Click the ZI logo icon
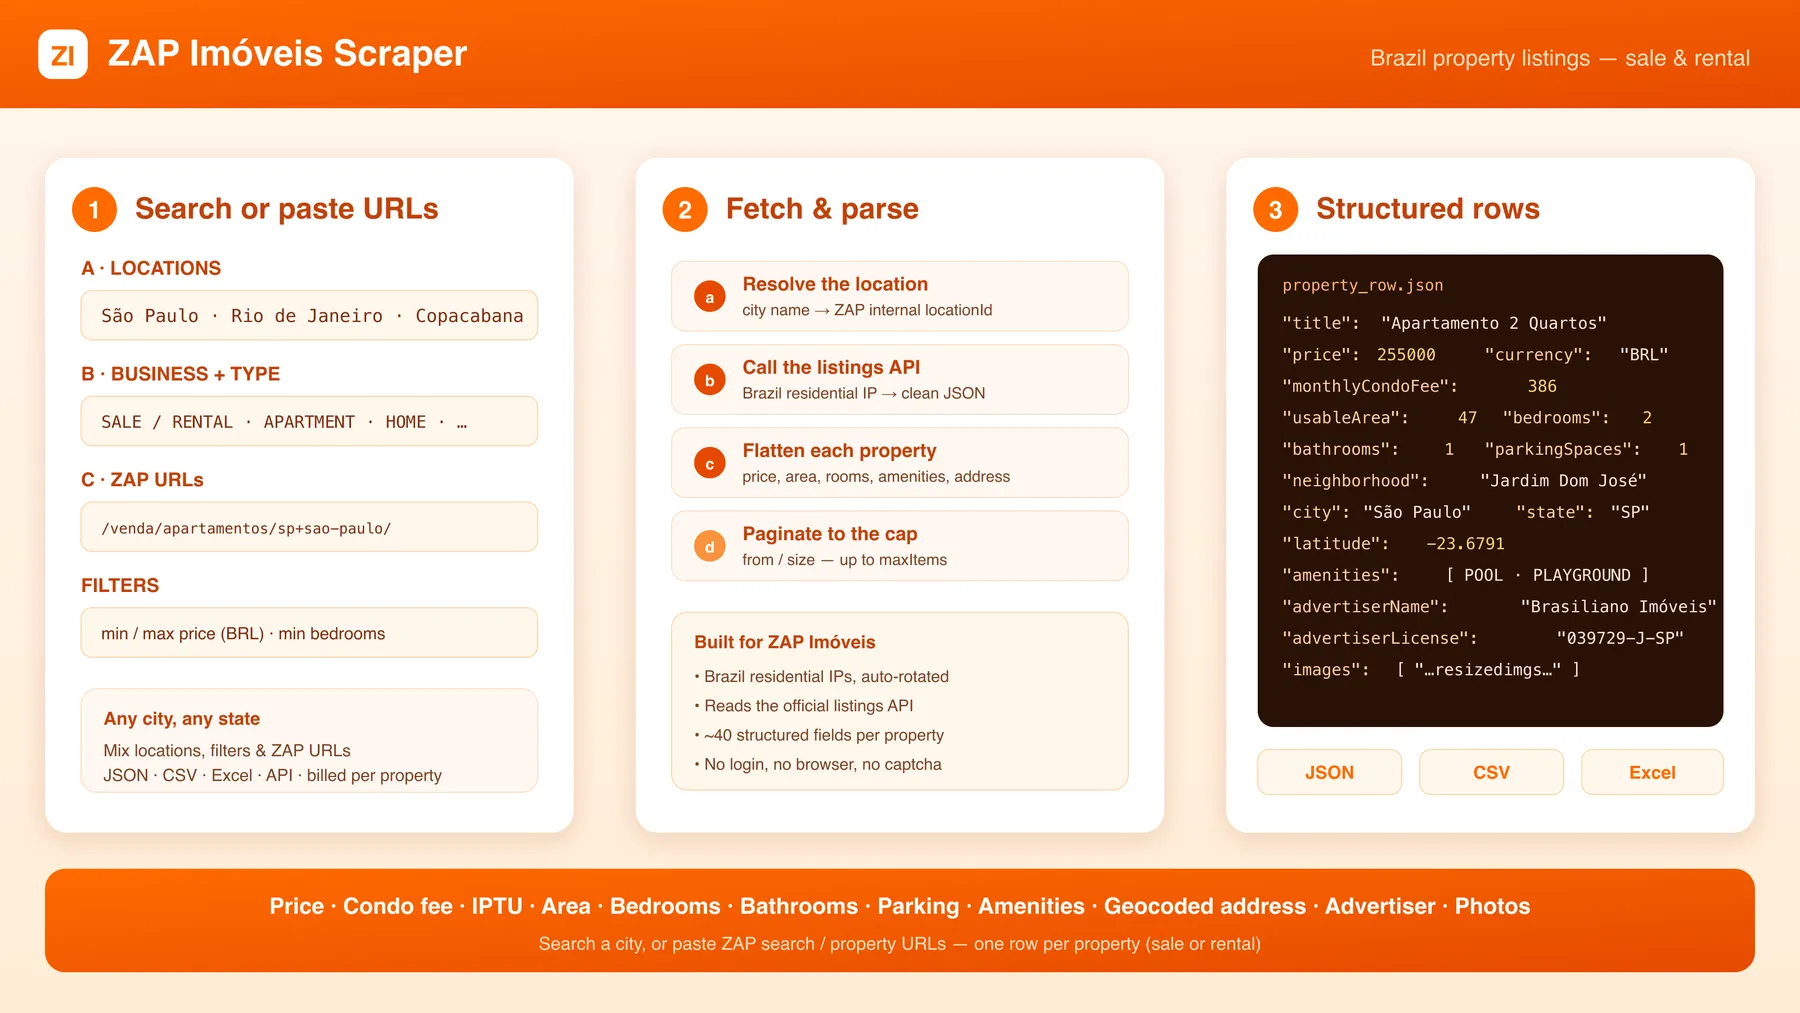This screenshot has height=1013, width=1800. (x=63, y=54)
